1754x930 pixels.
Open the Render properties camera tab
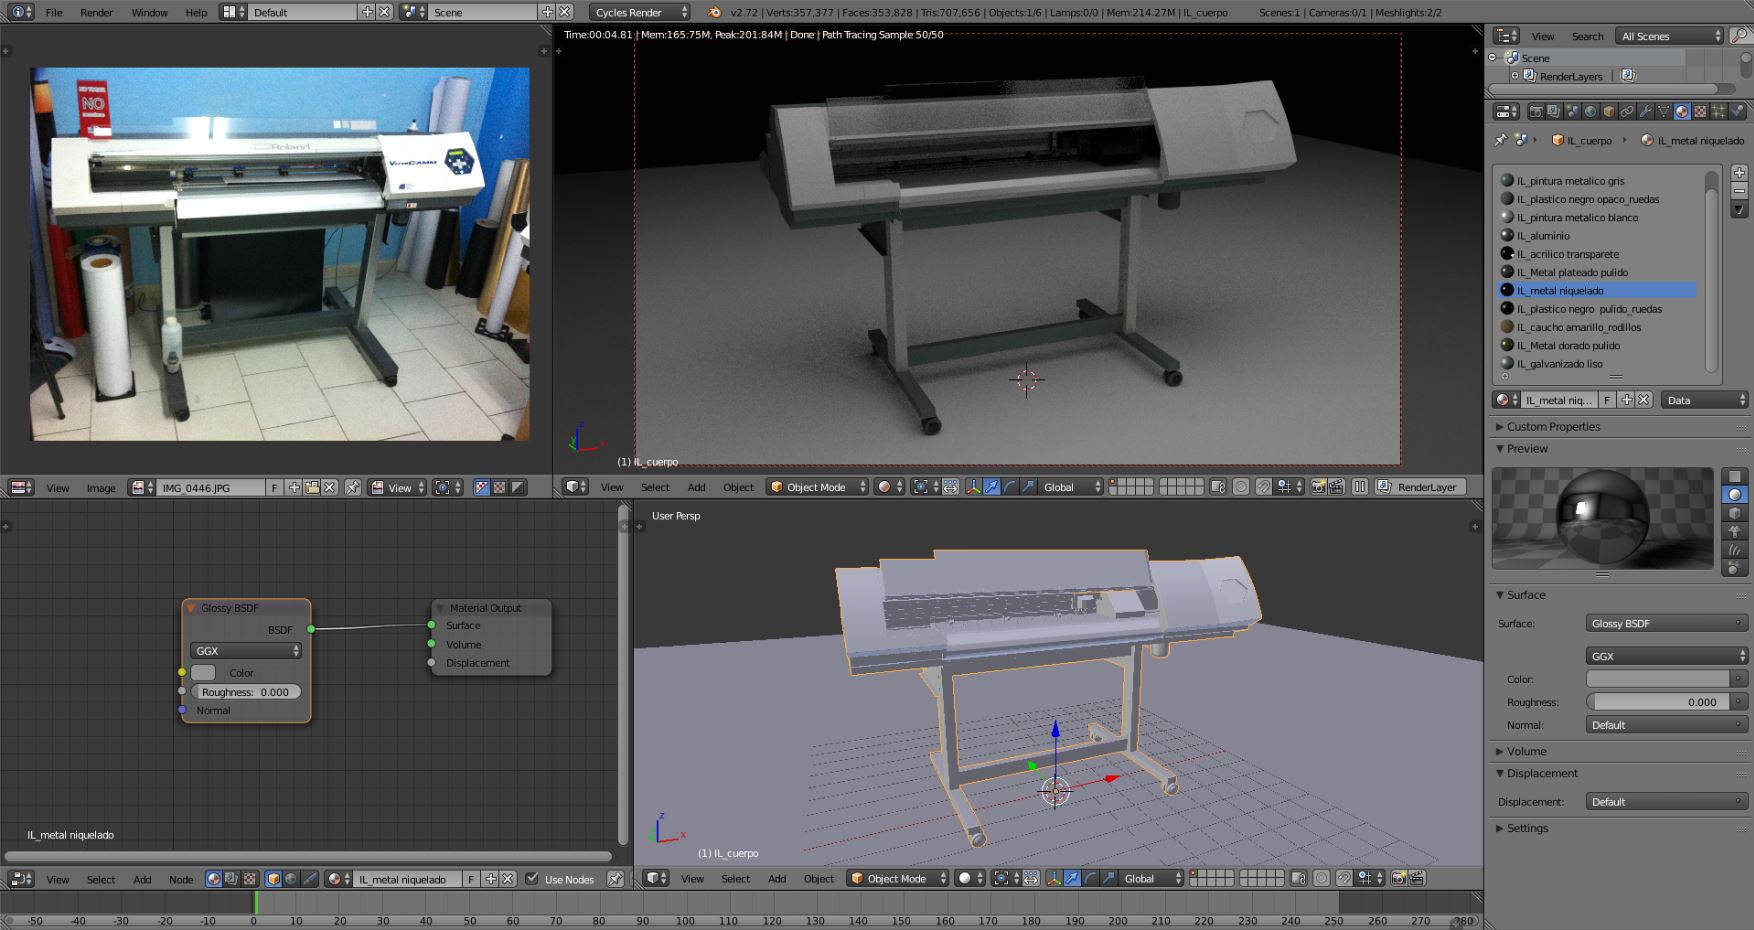[1536, 112]
